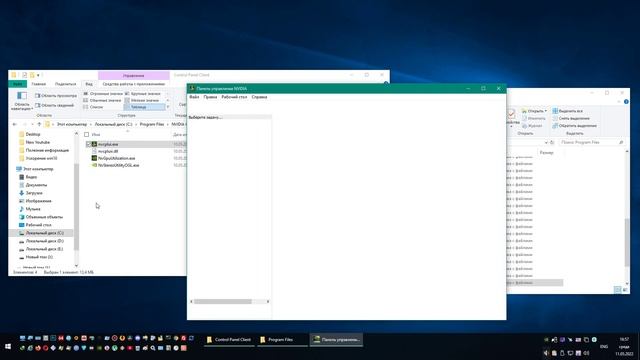This screenshot has width=640, height=360.
Task: Open the Средства работы с приложениями tab
Action: click(133, 84)
